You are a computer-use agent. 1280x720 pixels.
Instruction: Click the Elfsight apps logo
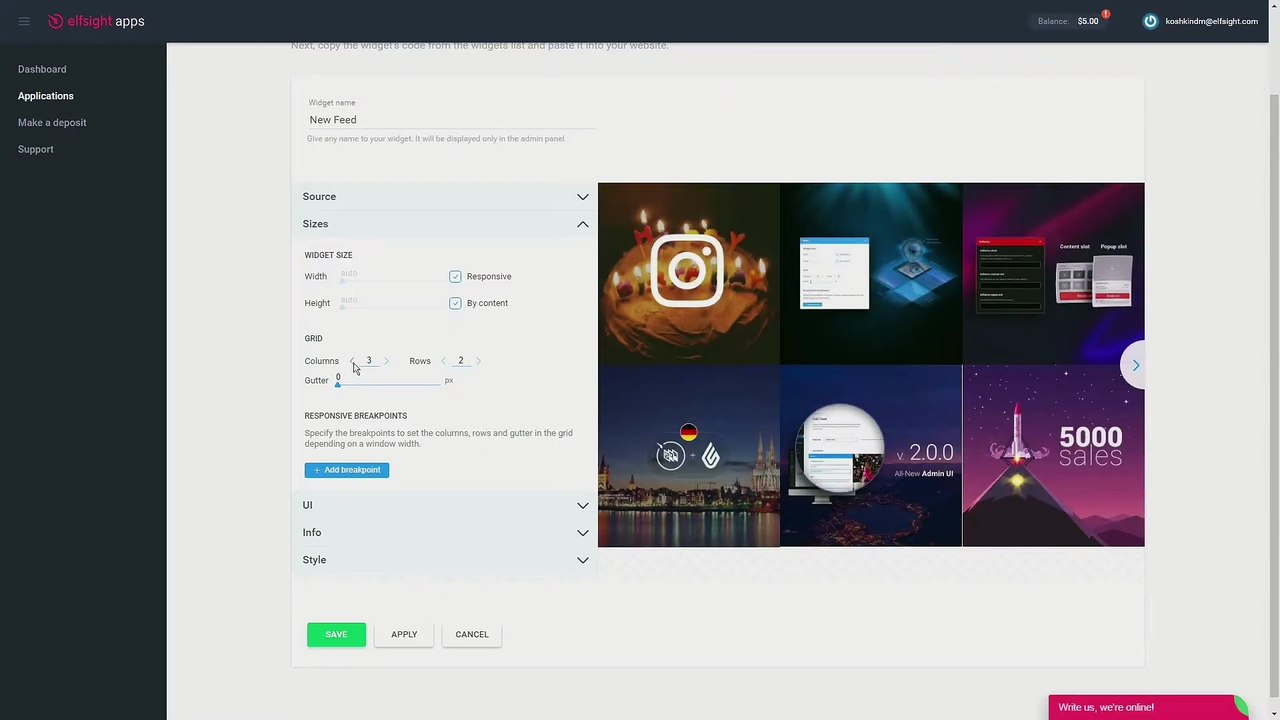(96, 21)
